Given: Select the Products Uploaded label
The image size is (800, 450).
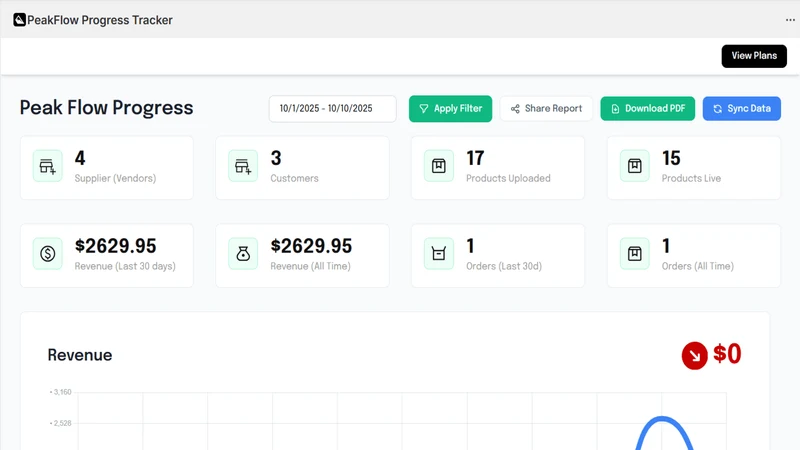Looking at the screenshot, I should pyautogui.click(x=508, y=178).
